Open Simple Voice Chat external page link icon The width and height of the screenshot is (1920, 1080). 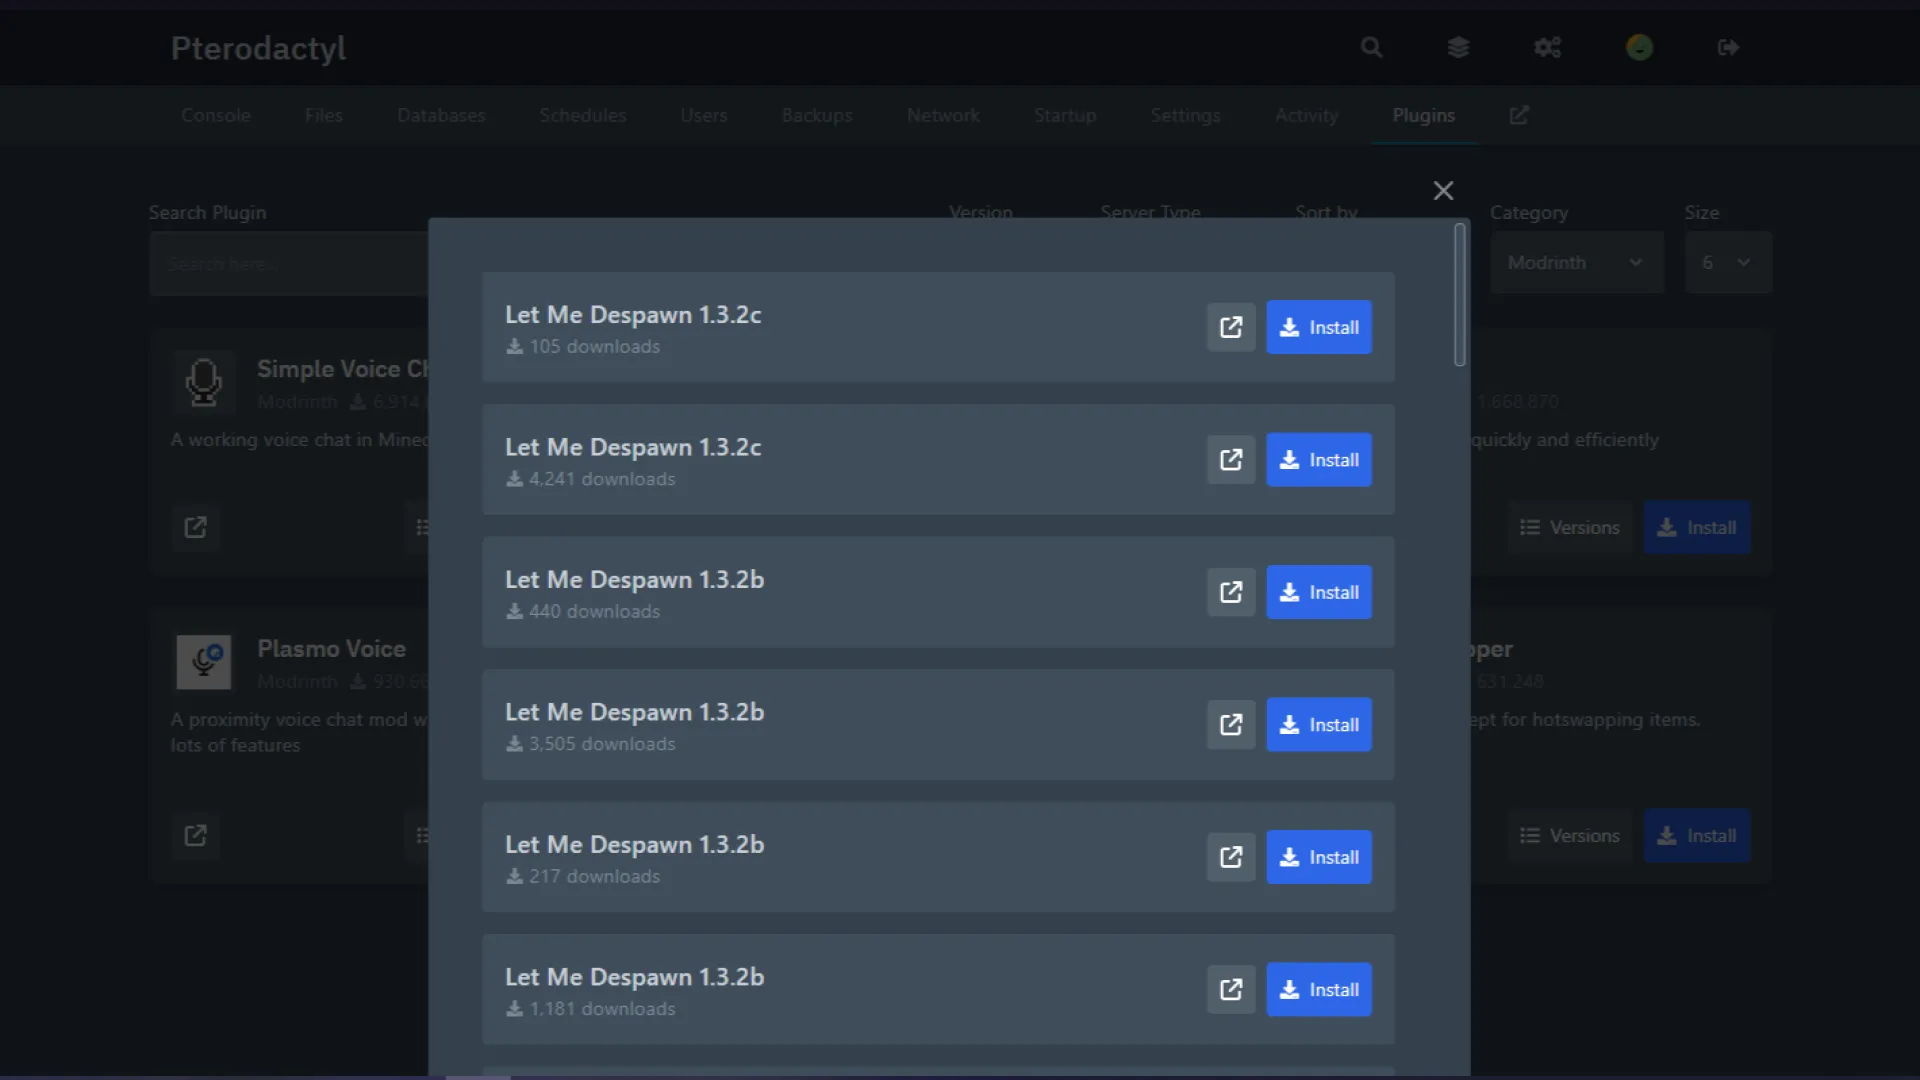pyautogui.click(x=195, y=527)
